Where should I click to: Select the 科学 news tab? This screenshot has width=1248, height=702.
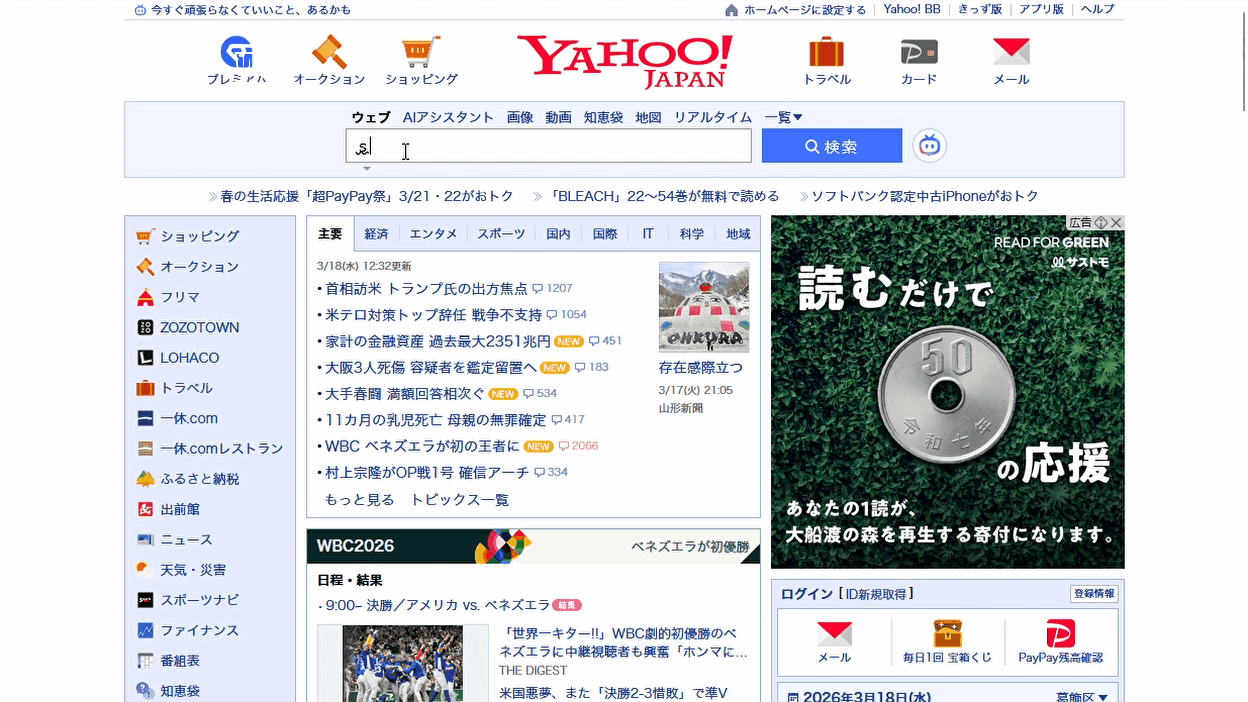[692, 234]
